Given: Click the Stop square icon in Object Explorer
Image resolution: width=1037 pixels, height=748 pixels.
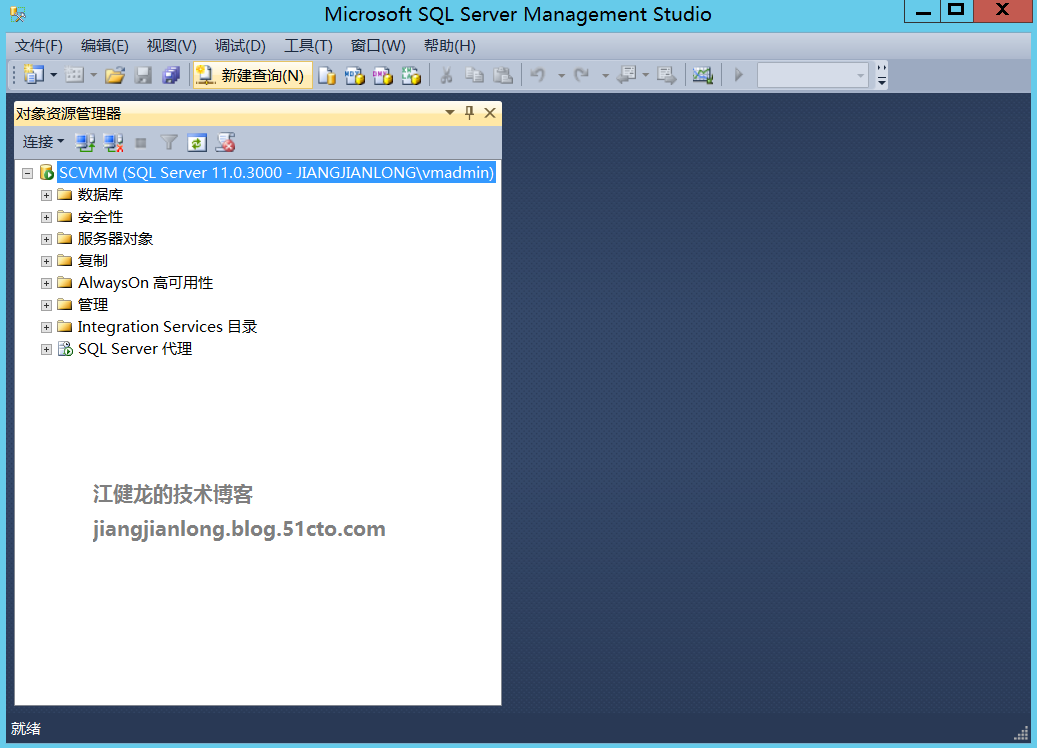Looking at the screenshot, I should (x=141, y=142).
